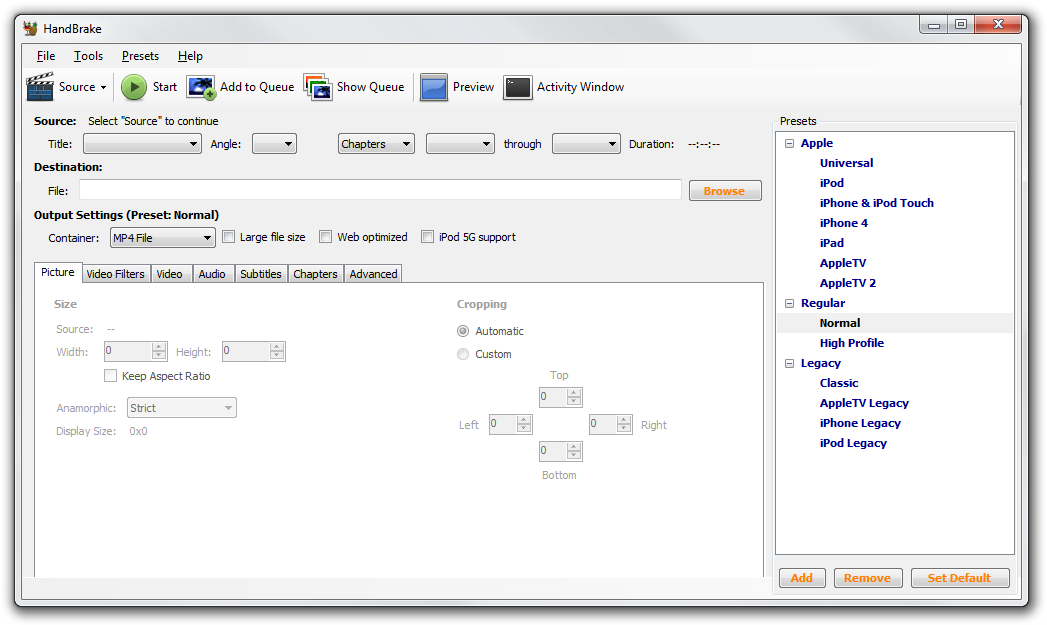
Task: Tick the Keep Aspect Ratio checkbox
Action: click(110, 375)
